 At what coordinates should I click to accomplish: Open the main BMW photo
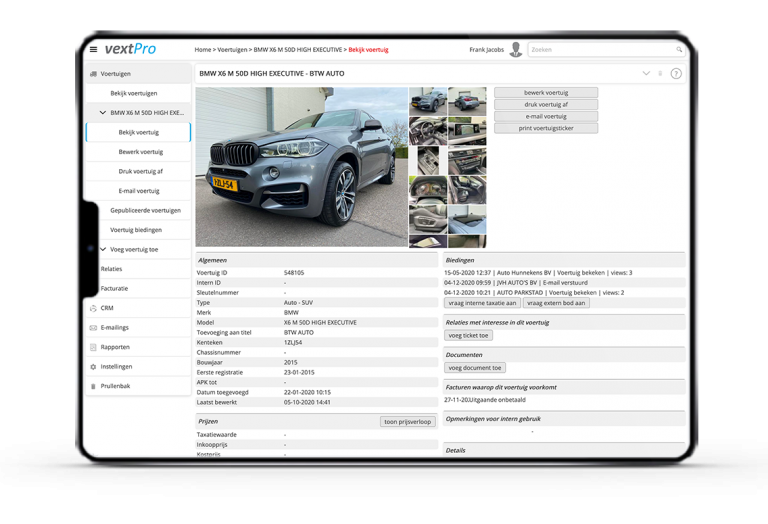(x=302, y=167)
